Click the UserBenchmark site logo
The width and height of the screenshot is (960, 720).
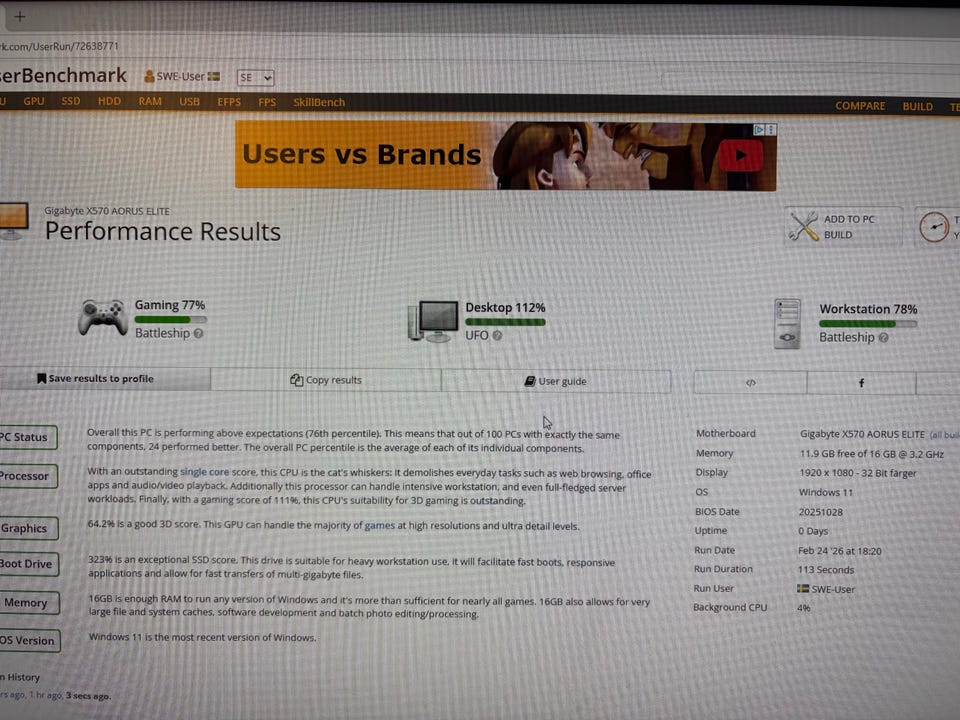point(63,75)
